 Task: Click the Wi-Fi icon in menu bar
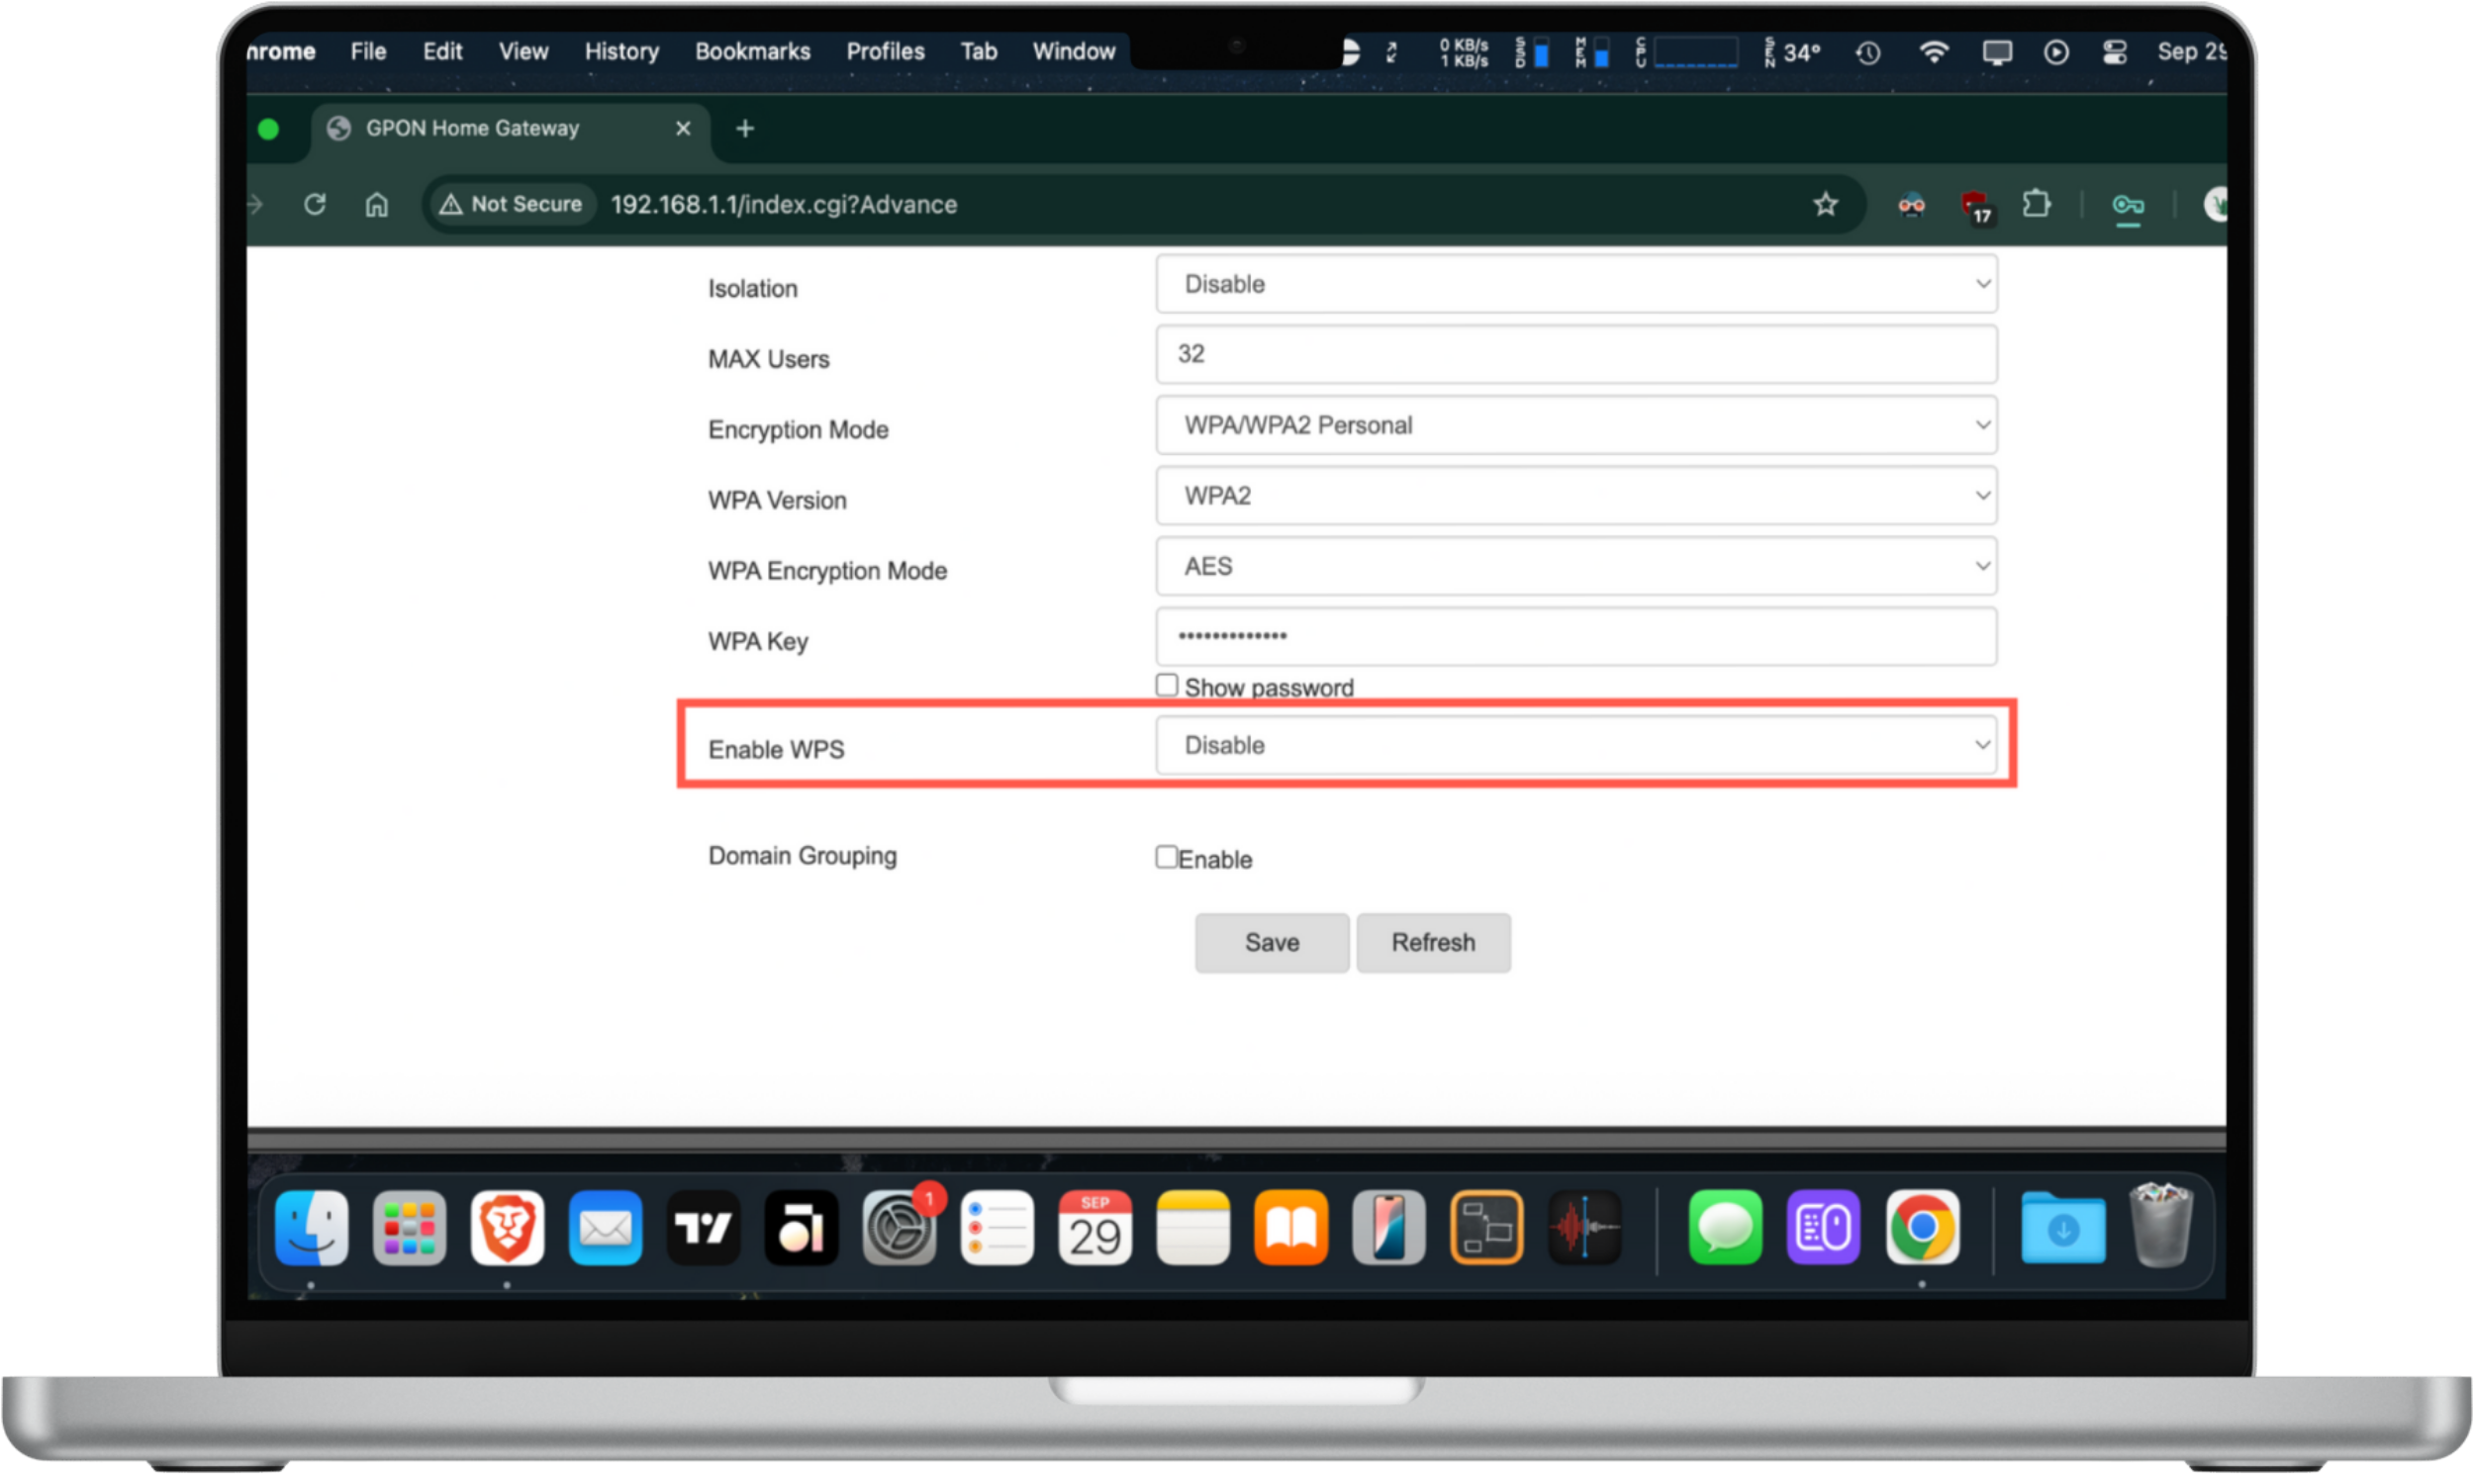pyautogui.click(x=1934, y=52)
